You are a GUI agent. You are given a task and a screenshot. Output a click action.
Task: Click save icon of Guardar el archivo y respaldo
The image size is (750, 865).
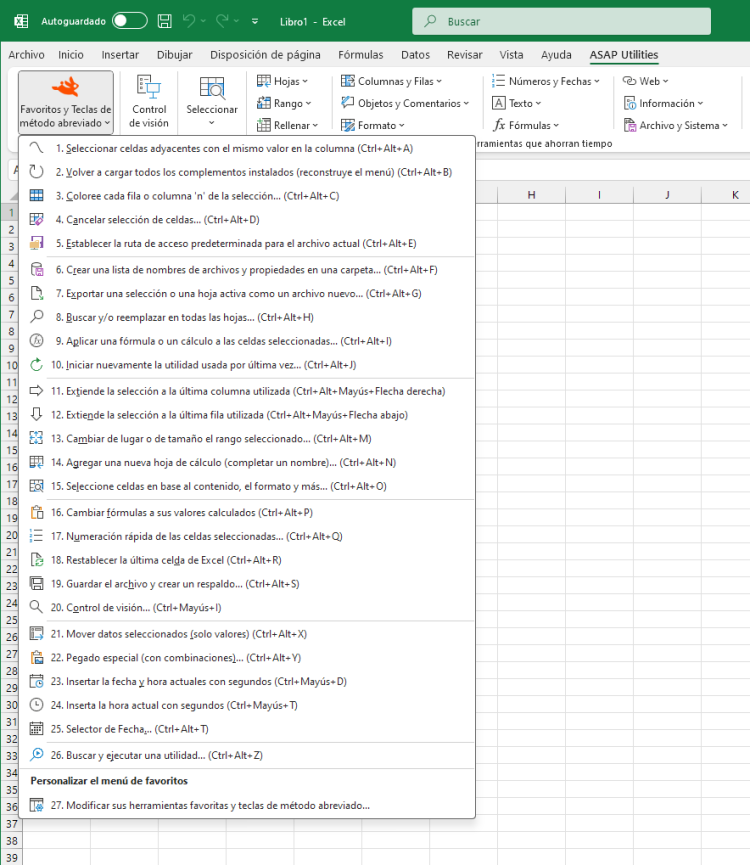(x=36, y=583)
